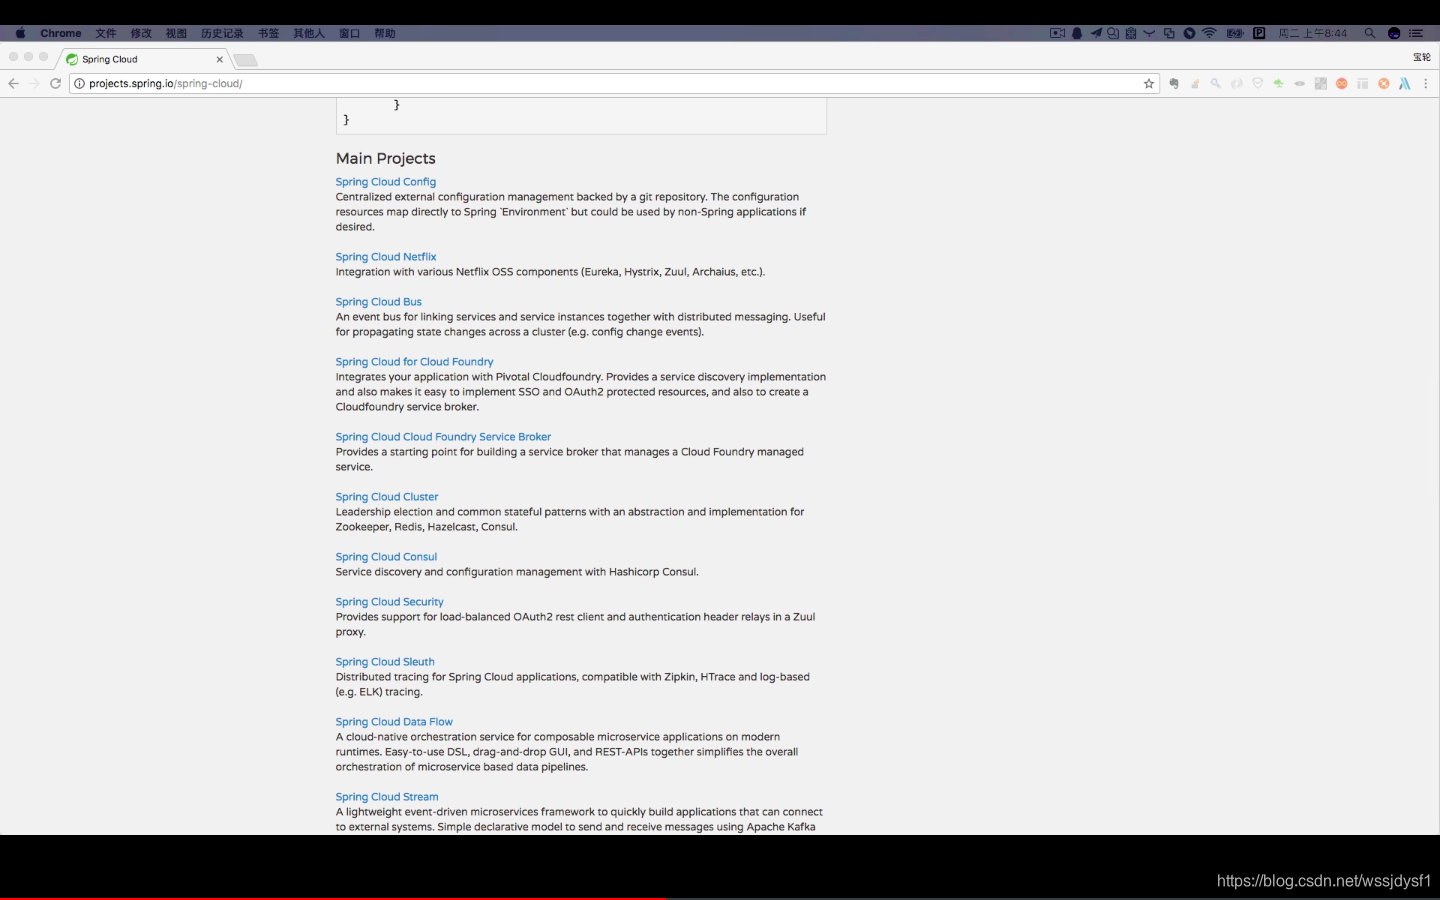Click the browser forward arrow
The image size is (1440, 900).
point(34,84)
